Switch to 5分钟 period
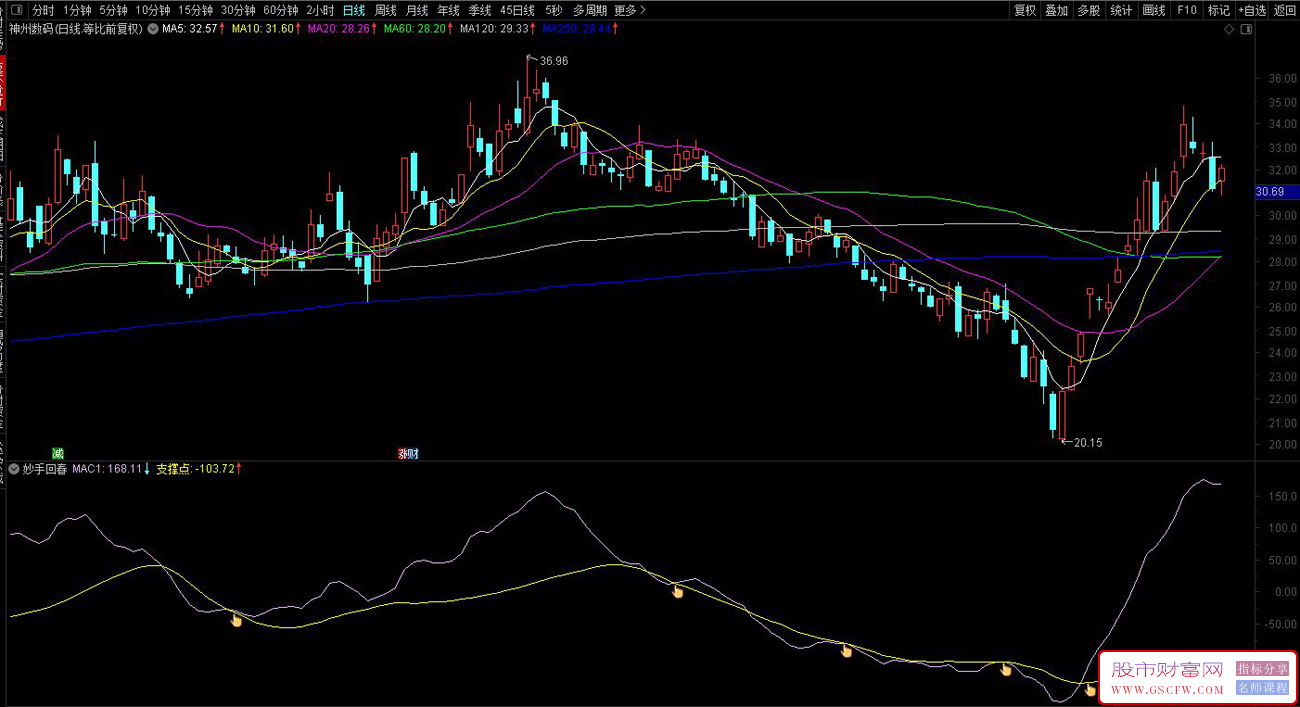Image resolution: width=1300 pixels, height=707 pixels. (x=113, y=10)
